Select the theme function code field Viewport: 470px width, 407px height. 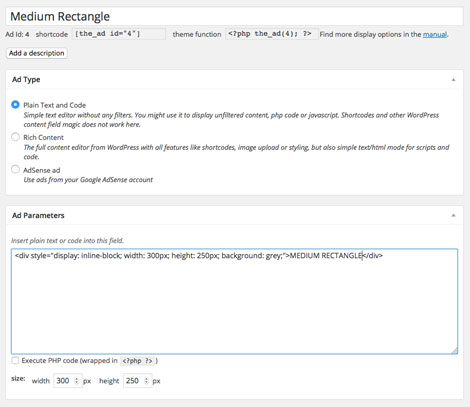(272, 34)
